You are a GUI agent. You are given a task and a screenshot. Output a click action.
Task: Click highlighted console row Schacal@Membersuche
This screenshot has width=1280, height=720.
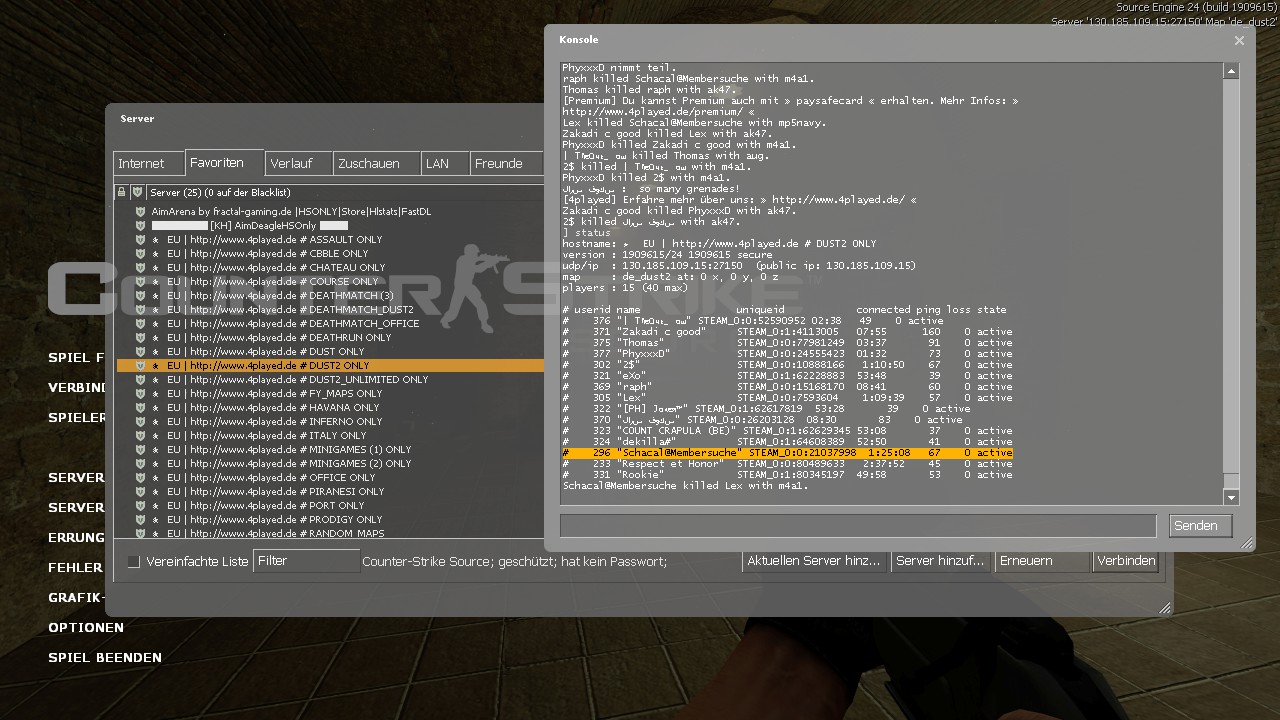click(787, 453)
